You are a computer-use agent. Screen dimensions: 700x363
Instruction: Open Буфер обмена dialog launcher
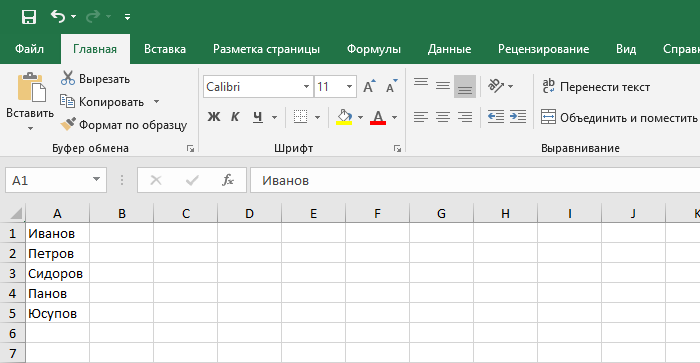point(190,149)
